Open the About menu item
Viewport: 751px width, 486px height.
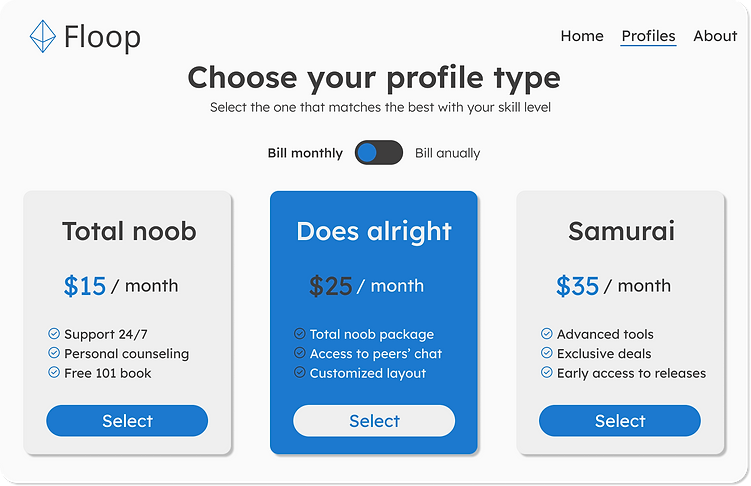715,36
